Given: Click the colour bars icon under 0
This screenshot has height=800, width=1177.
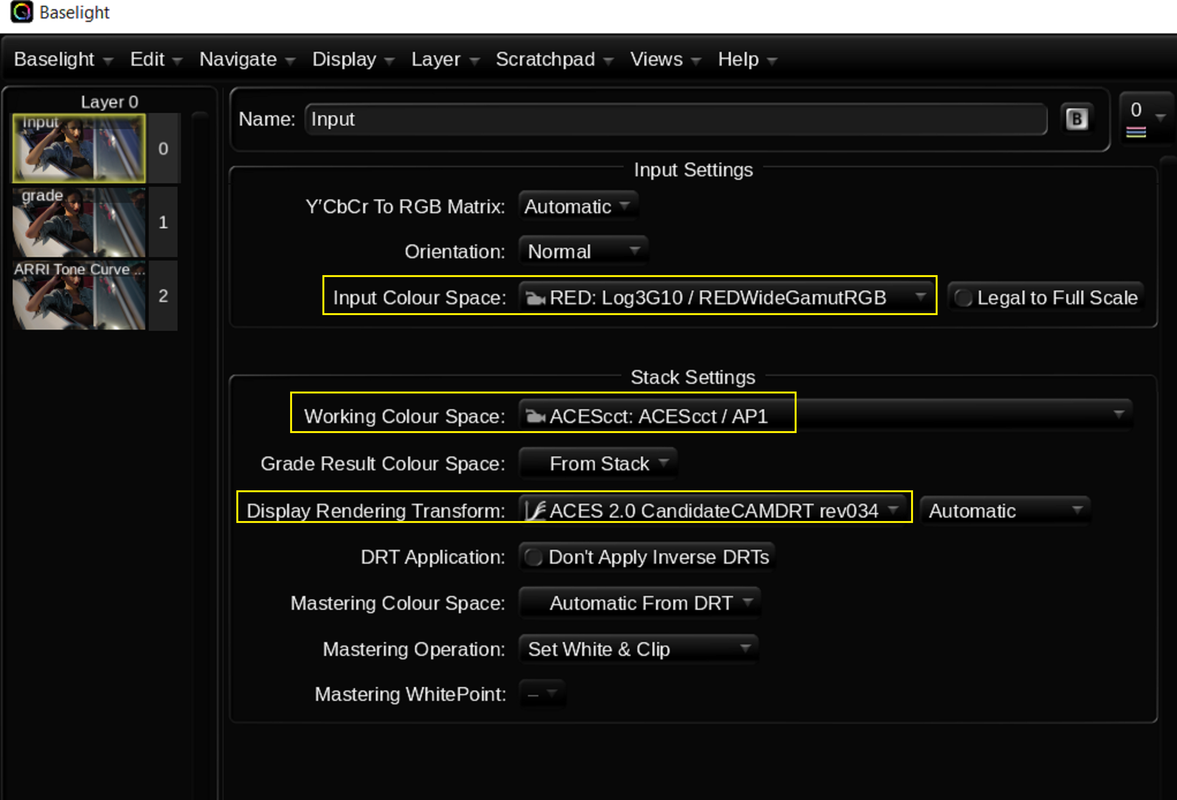Looking at the screenshot, I should (1136, 132).
